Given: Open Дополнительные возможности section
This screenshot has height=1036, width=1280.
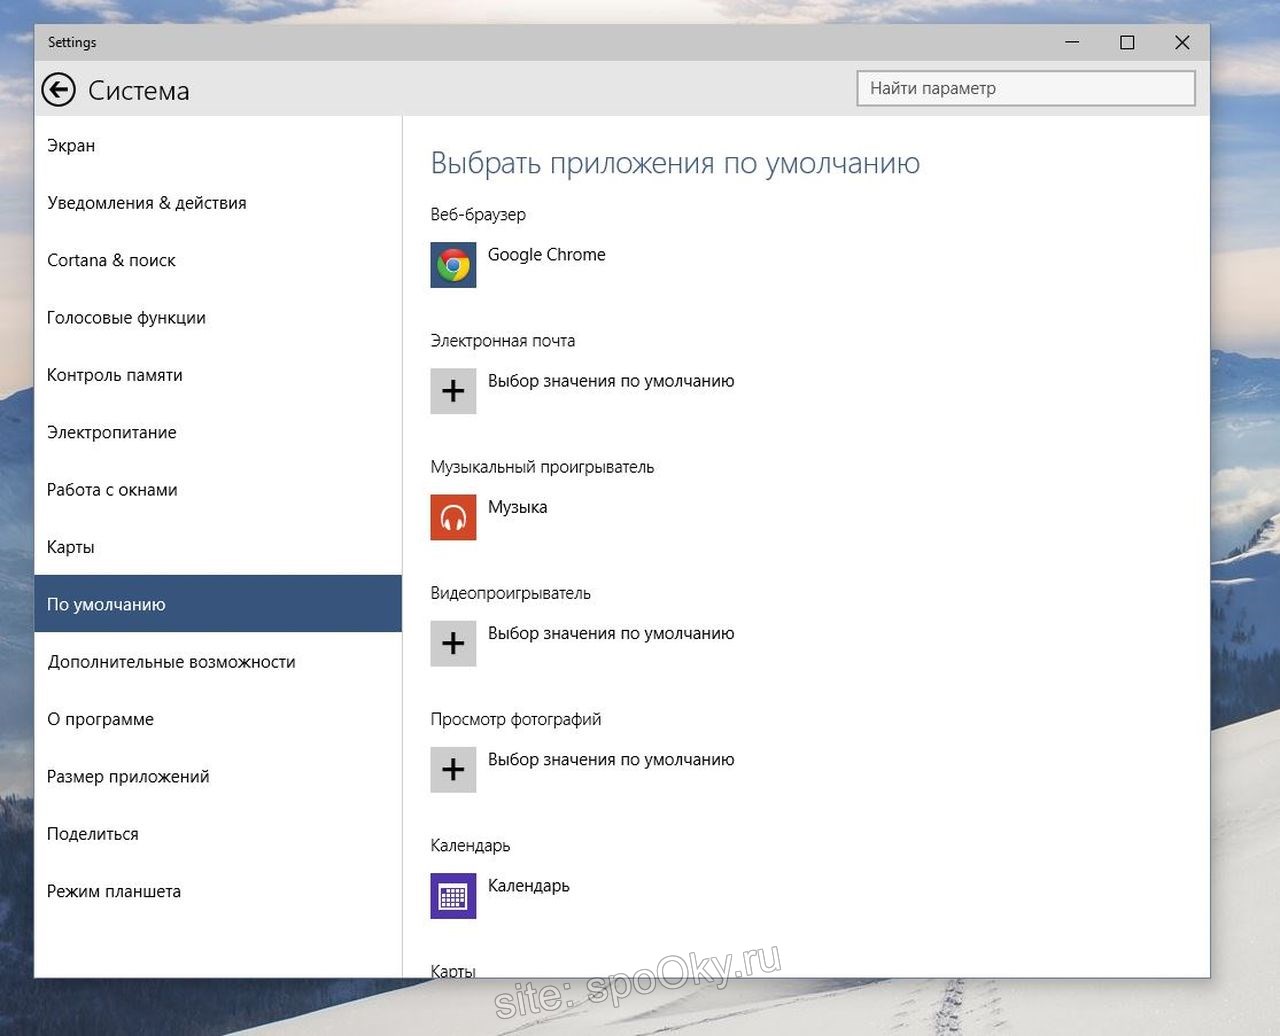Looking at the screenshot, I should point(171,662).
